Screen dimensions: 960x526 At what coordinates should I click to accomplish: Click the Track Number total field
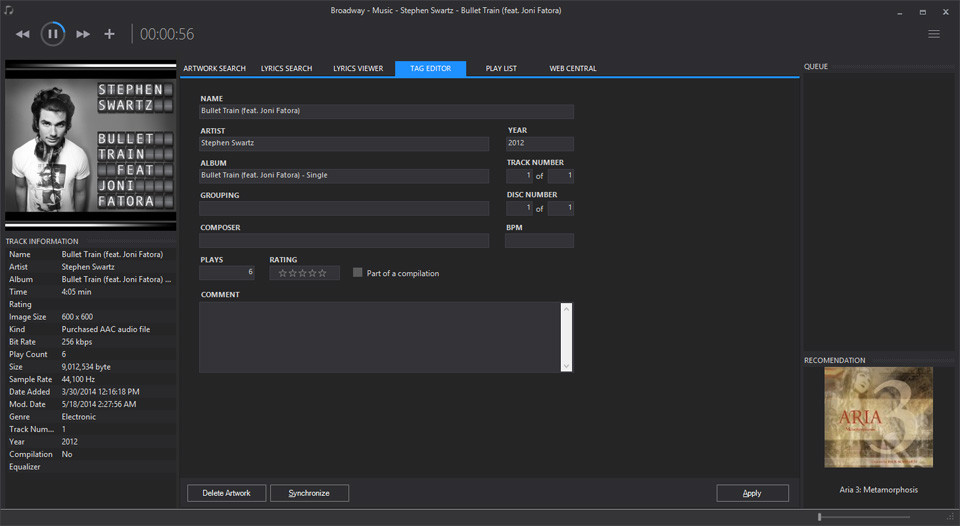(x=560, y=176)
